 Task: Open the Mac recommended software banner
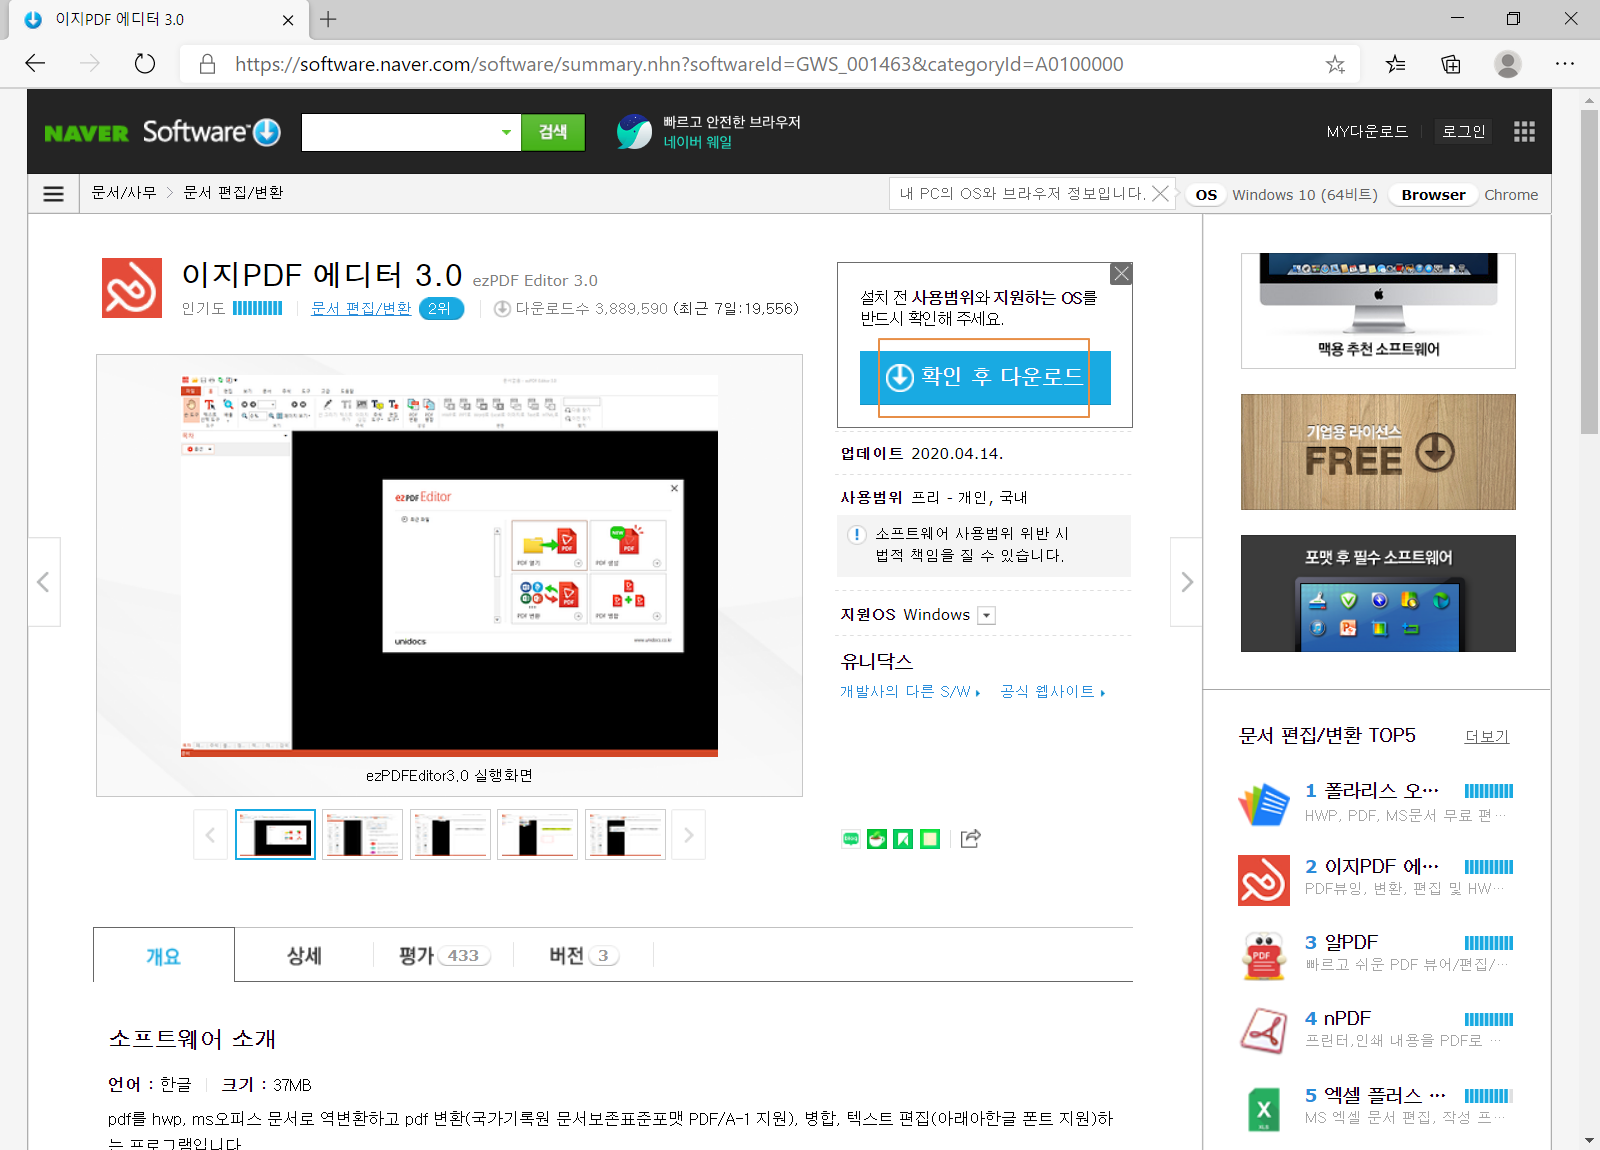tap(1378, 311)
